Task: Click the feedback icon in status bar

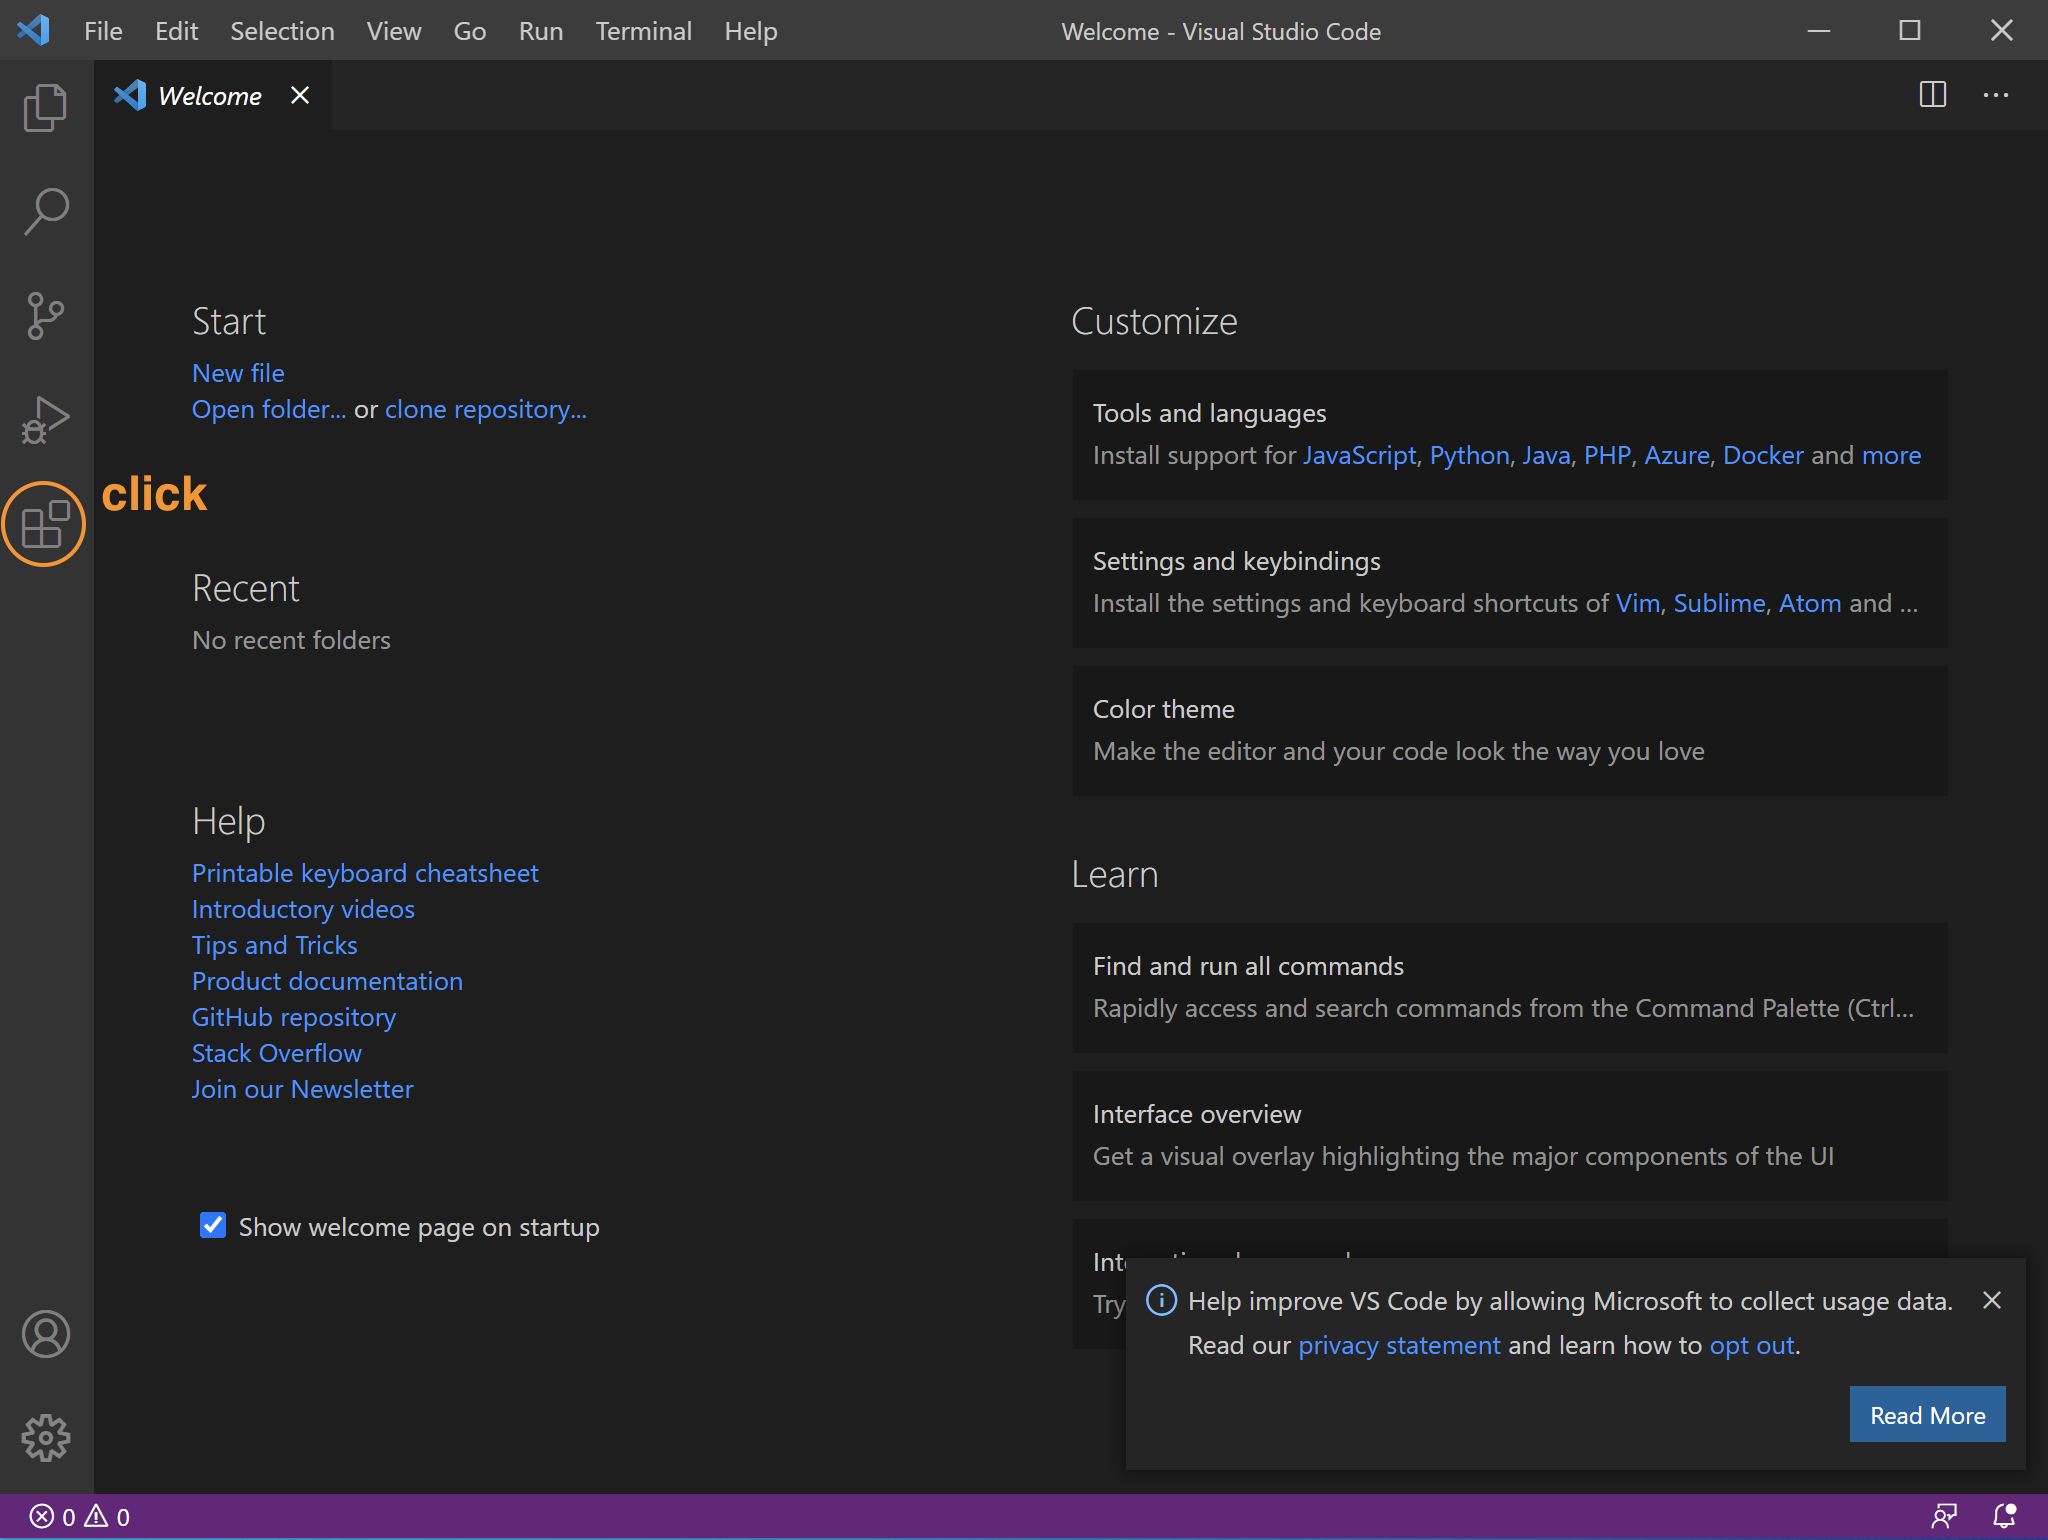Action: coord(1944,1516)
